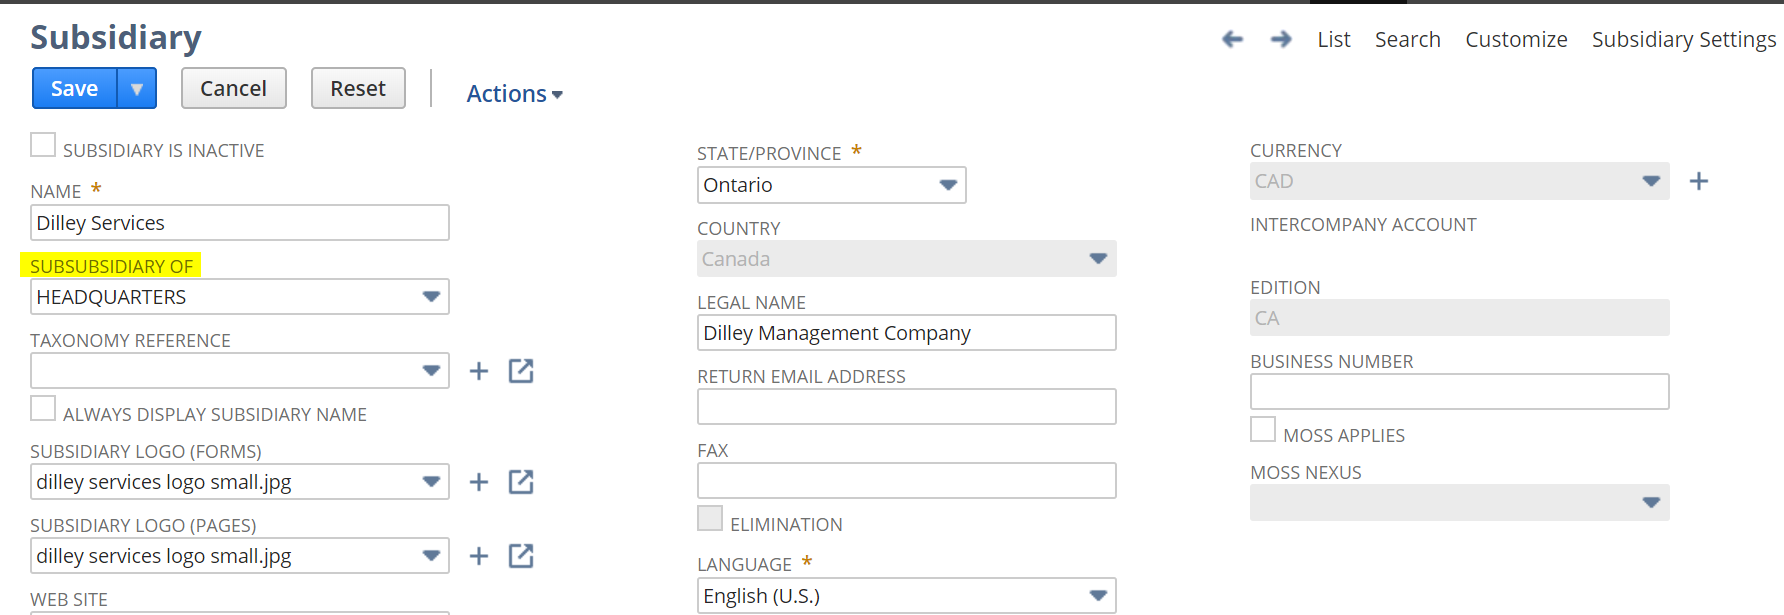Viewport: 1784px width, 615px height.
Task: Expand the Save button dropdown arrow
Action: click(137, 89)
